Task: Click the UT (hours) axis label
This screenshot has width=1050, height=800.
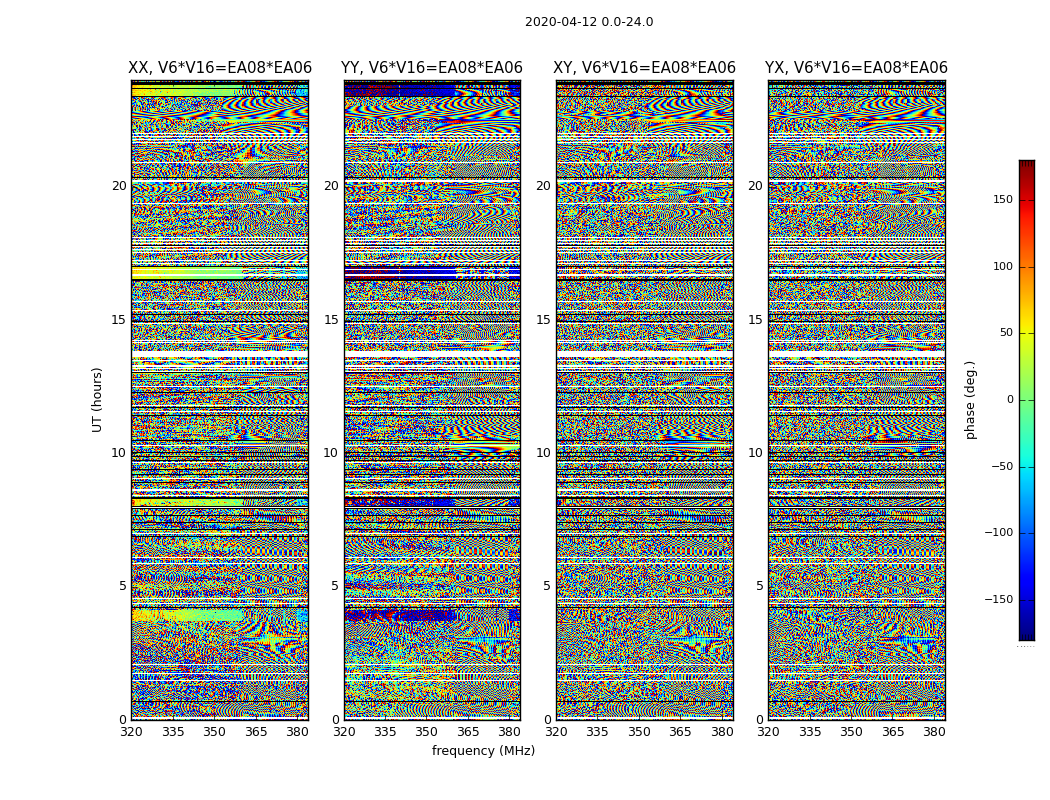Action: [97, 400]
